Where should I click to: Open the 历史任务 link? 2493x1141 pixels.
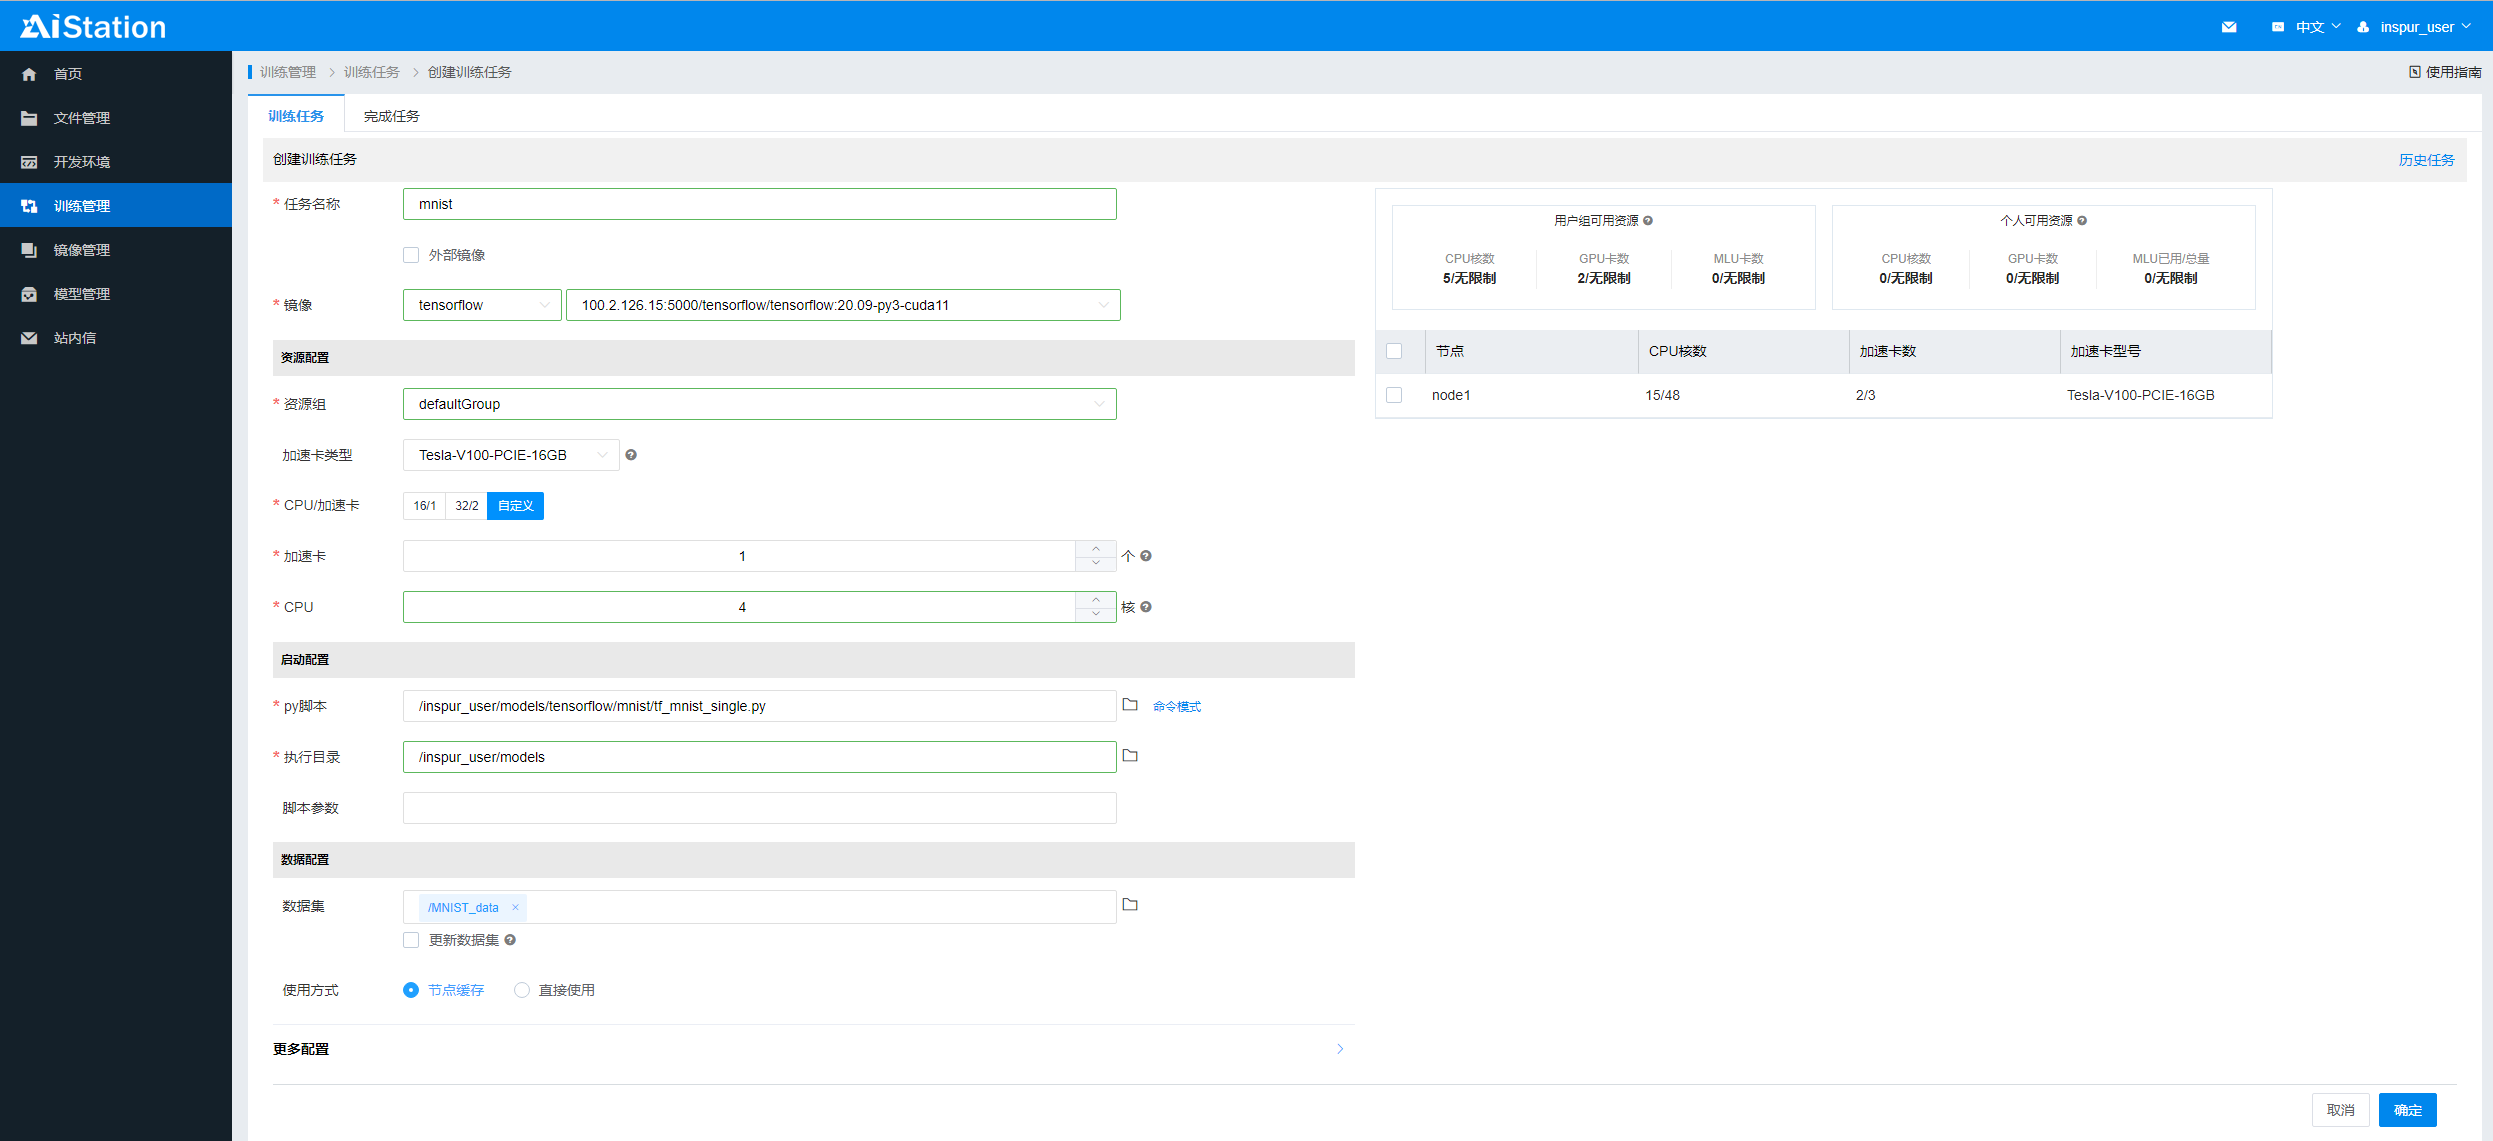tap(2426, 160)
